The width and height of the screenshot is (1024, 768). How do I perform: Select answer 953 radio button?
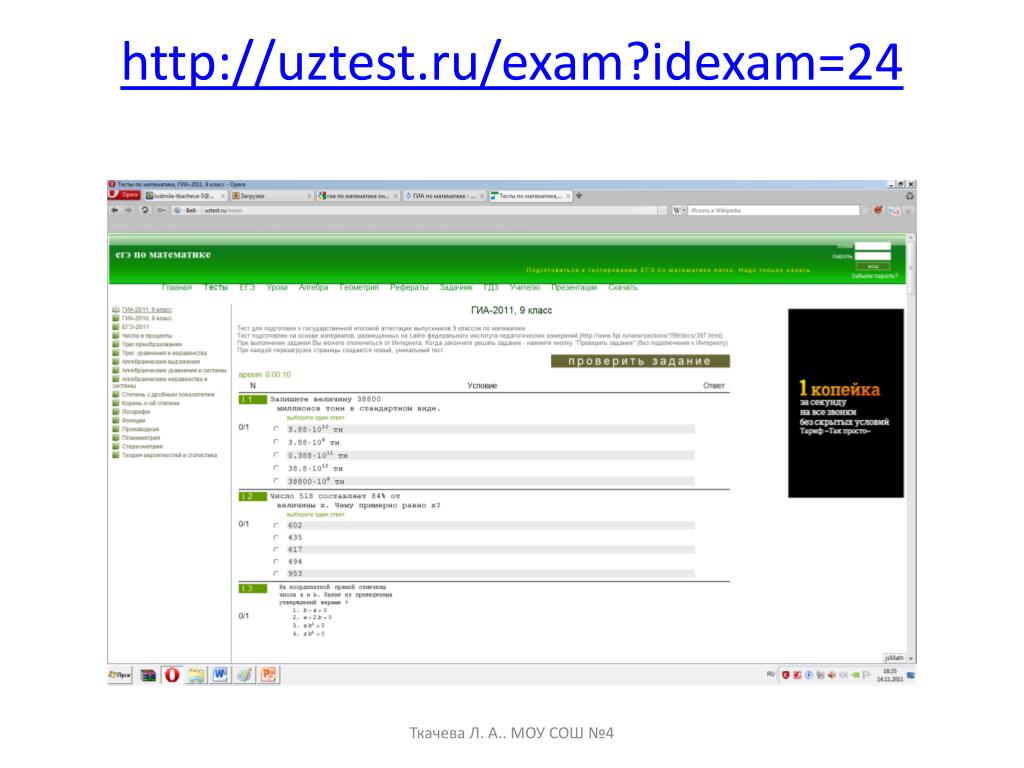pyautogui.click(x=276, y=573)
